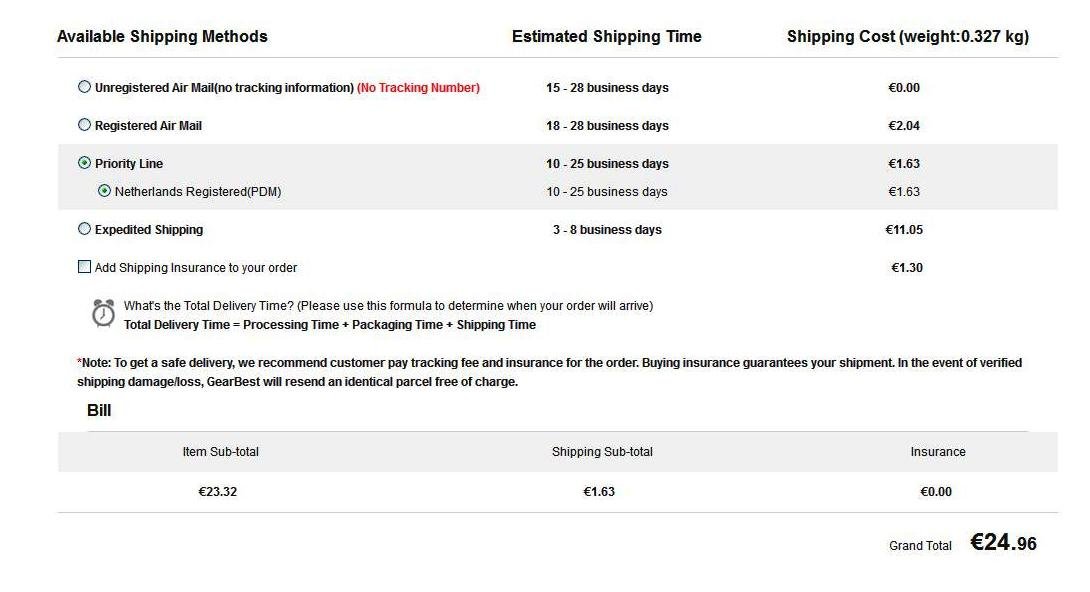Click the Registered Air Mail label

(148, 126)
